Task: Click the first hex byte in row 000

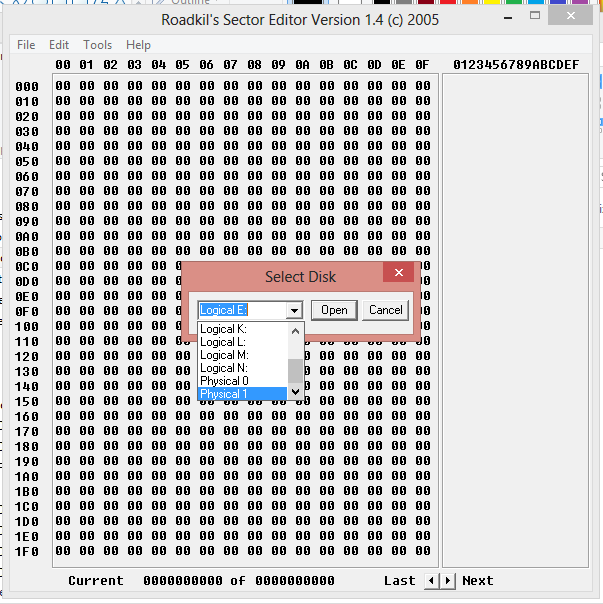Action: 63,86
